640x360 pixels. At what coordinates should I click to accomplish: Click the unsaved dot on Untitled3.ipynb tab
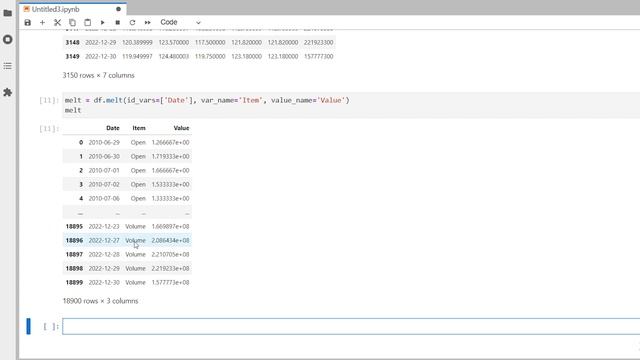click(118, 9)
